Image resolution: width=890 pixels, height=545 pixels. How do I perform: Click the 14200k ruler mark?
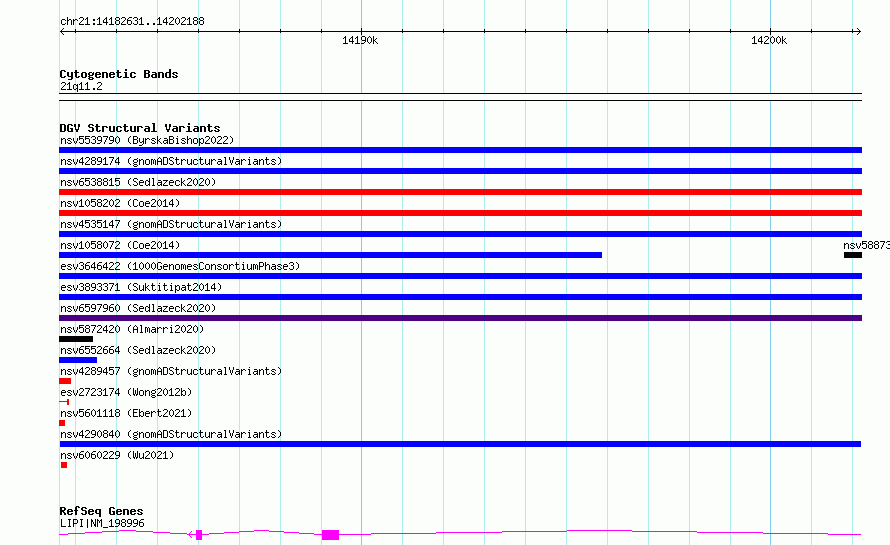pos(769,40)
